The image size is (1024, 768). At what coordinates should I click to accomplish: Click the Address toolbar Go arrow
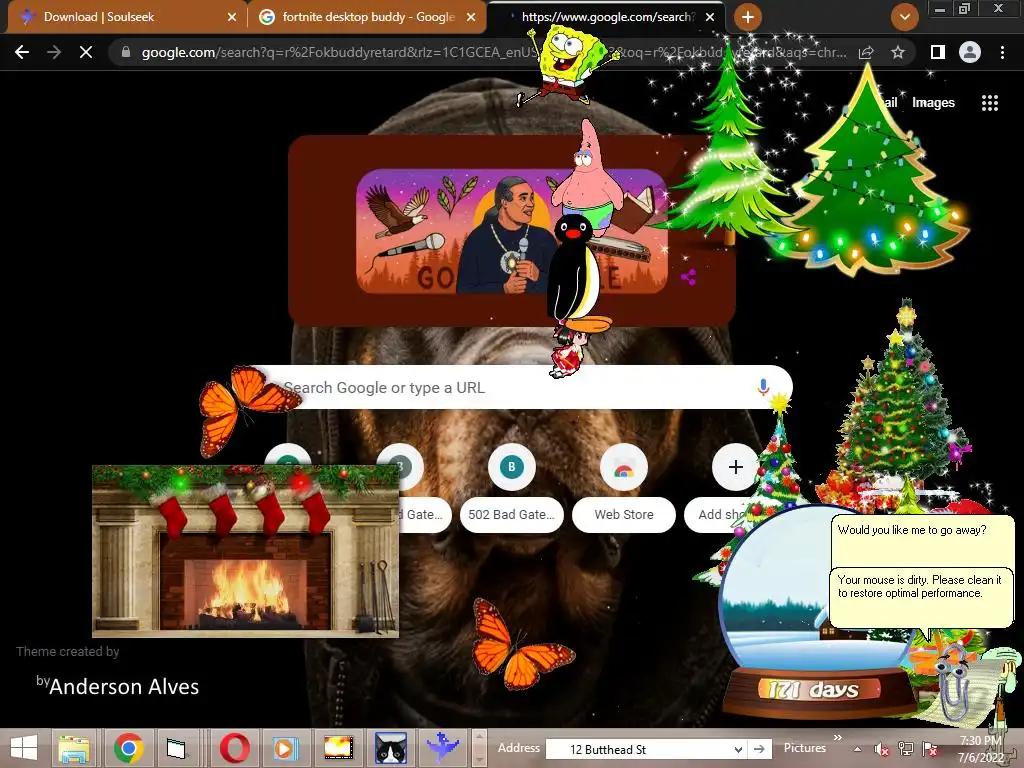(x=759, y=749)
